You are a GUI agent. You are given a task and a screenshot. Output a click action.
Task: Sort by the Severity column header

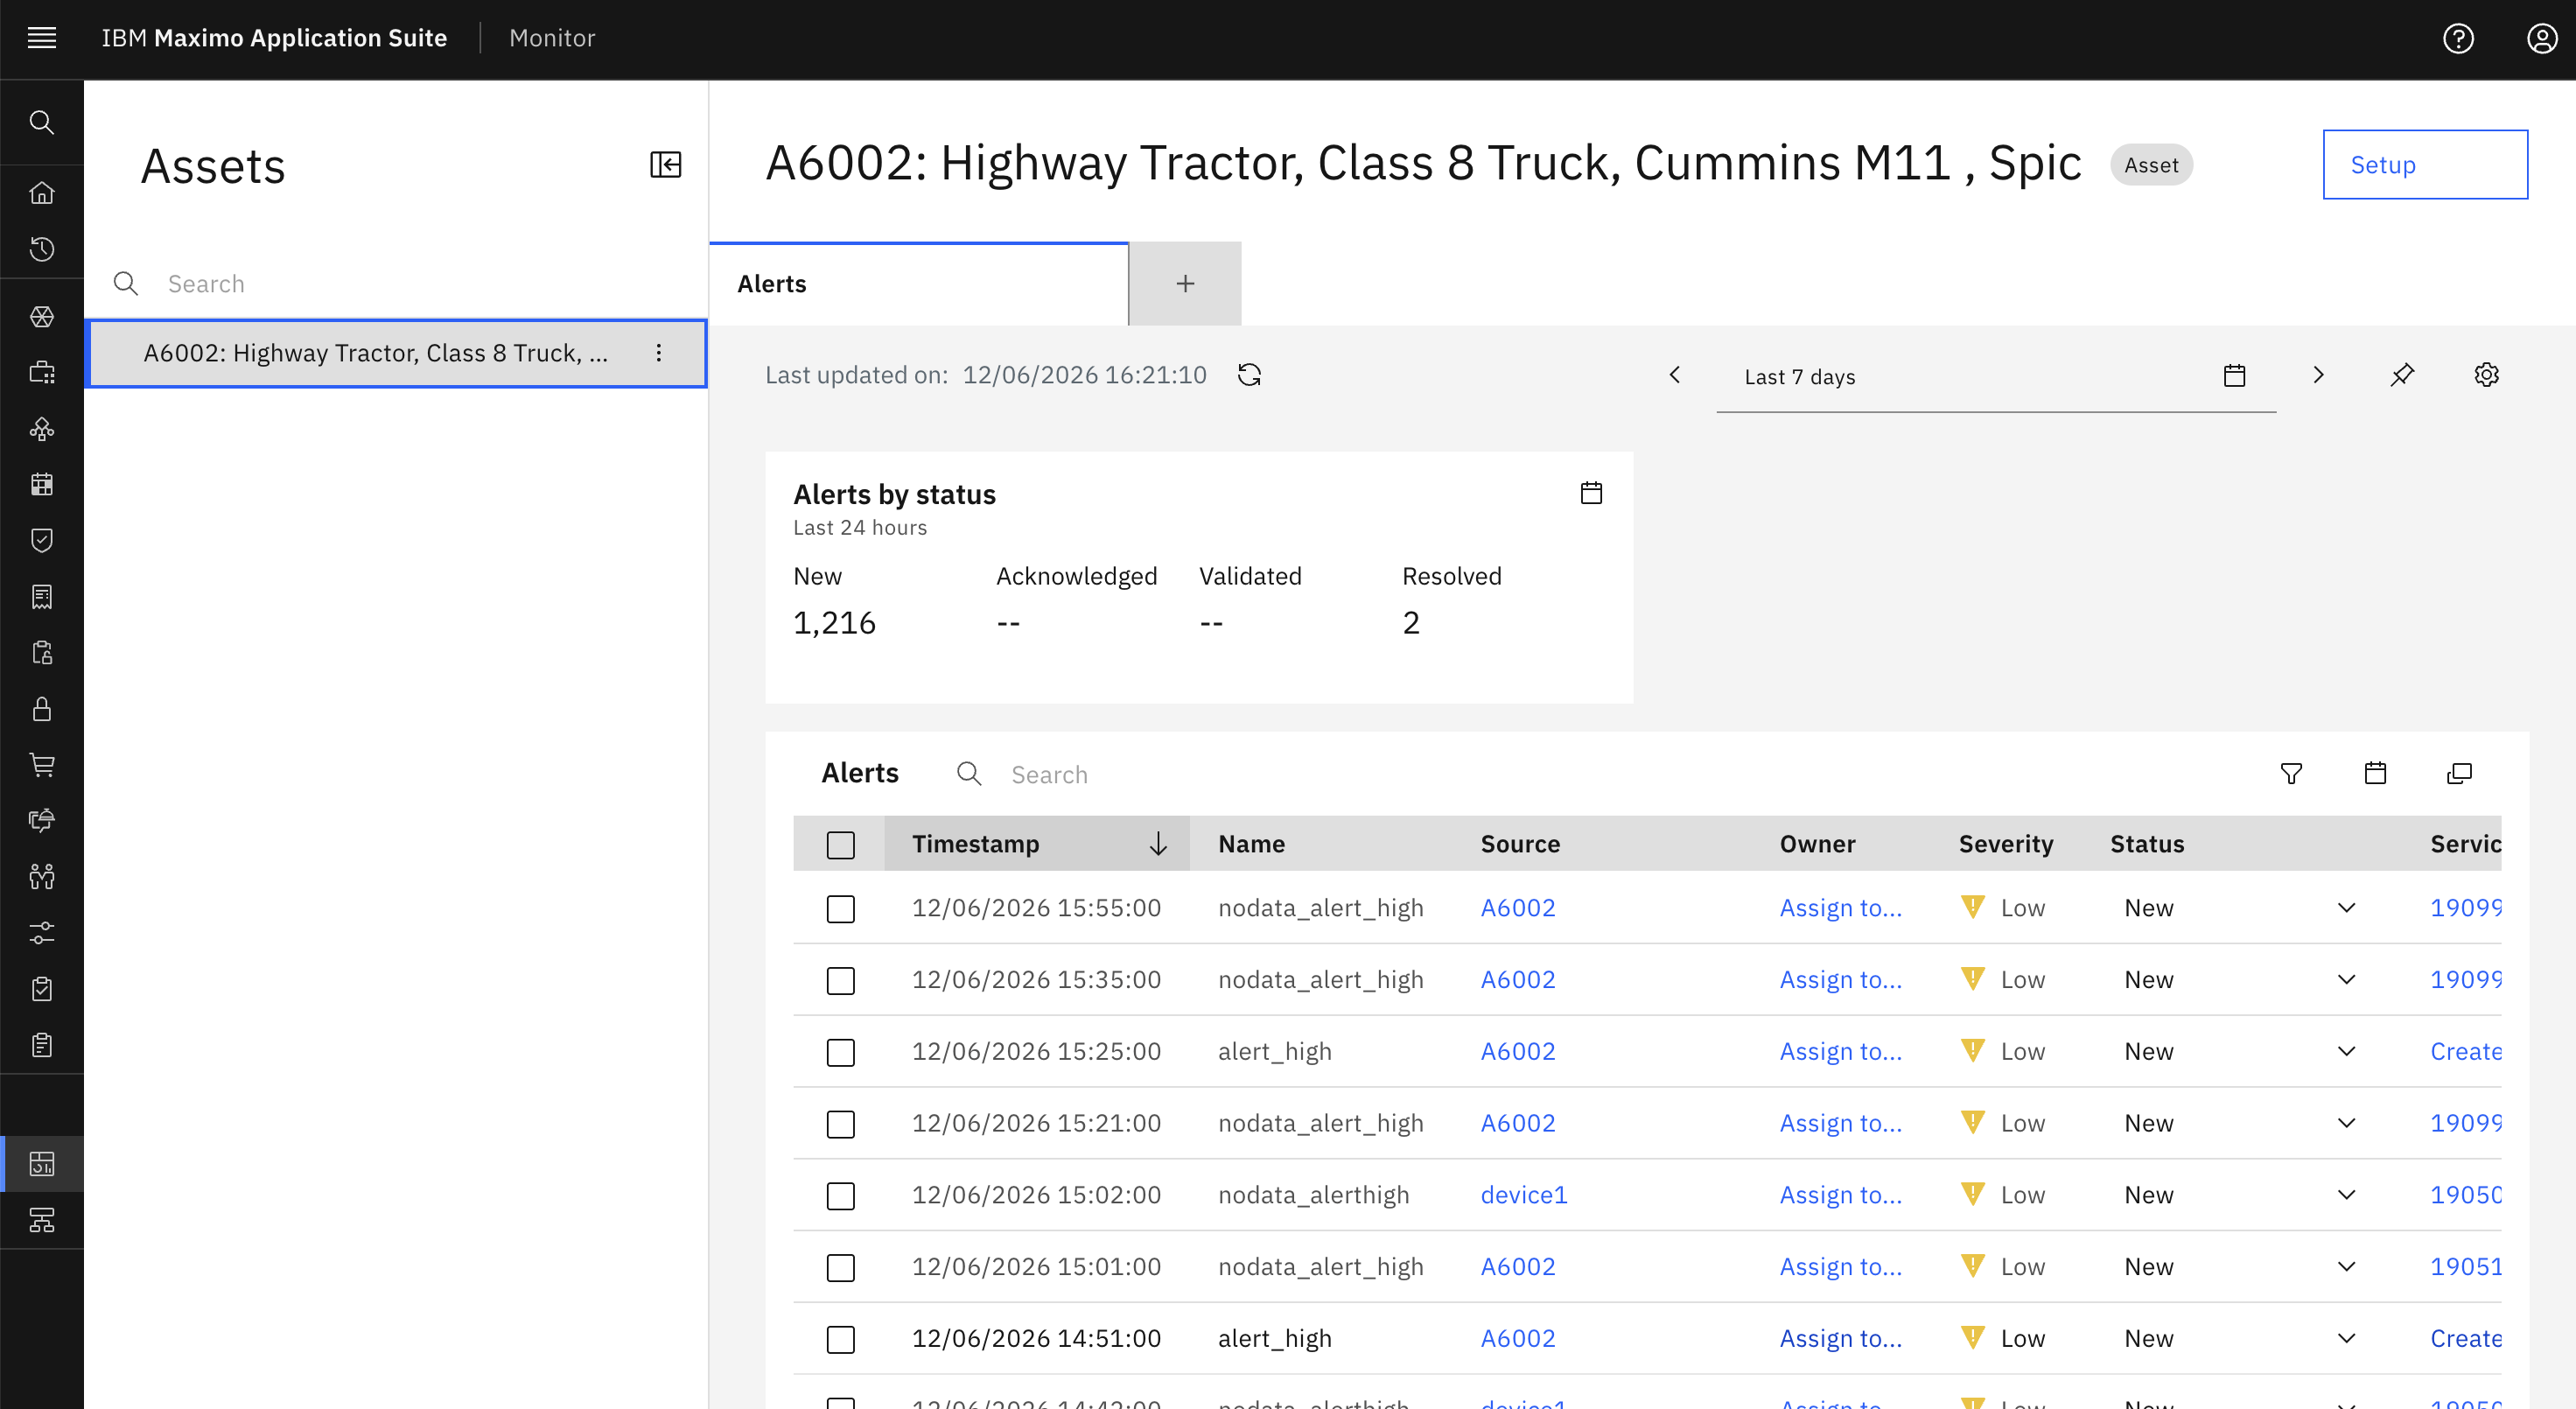pos(2005,844)
